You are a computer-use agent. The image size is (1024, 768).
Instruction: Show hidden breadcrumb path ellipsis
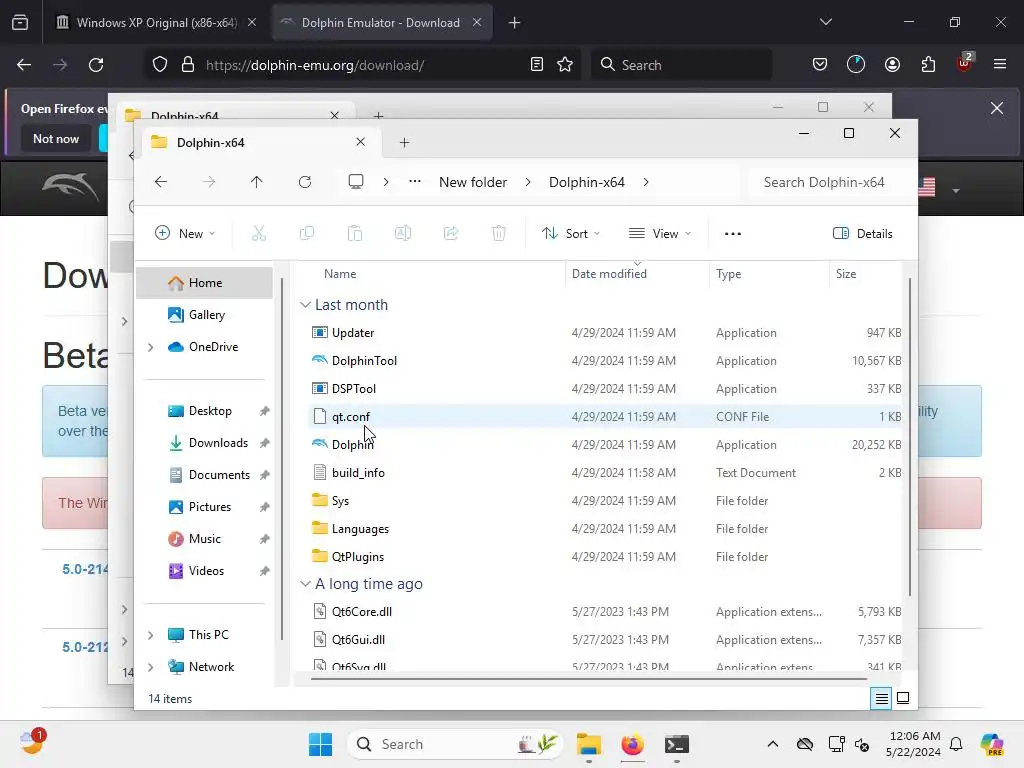point(415,182)
